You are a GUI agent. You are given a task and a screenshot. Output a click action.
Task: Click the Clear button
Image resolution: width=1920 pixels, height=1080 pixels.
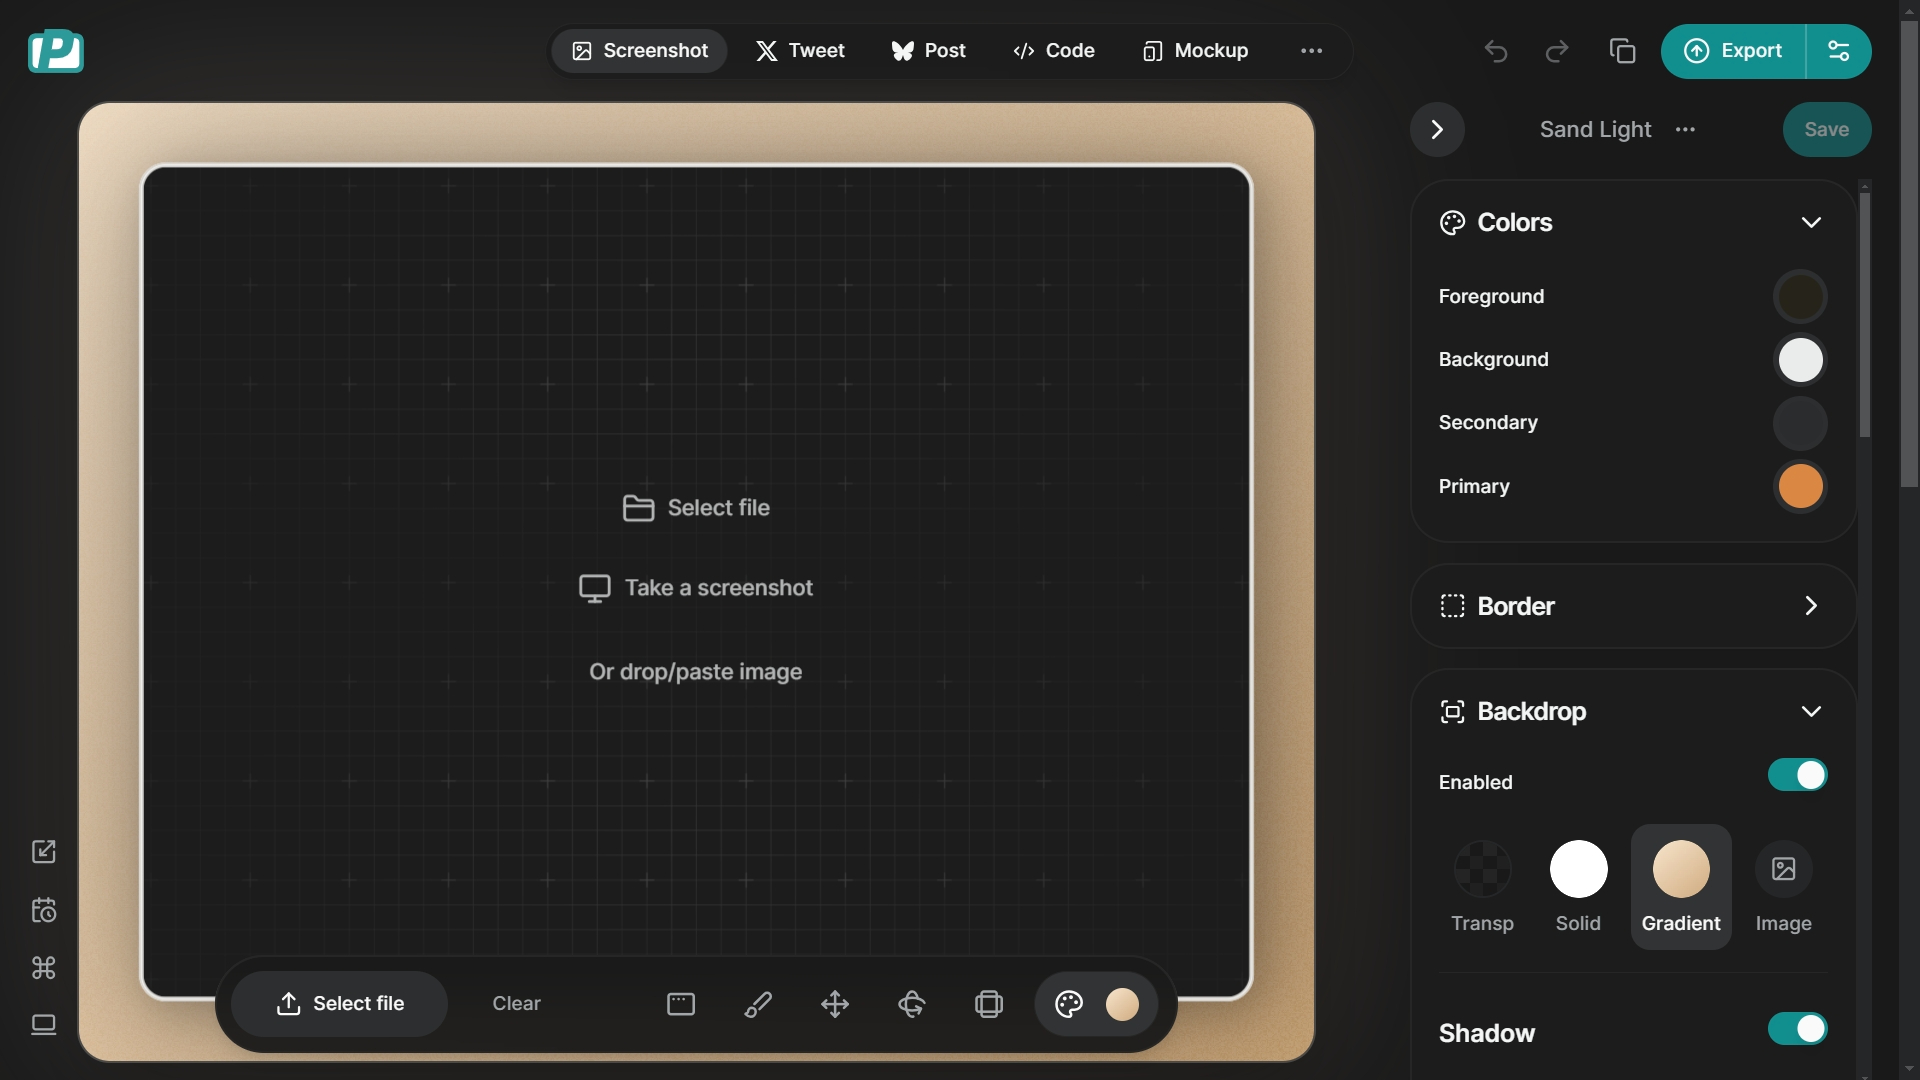pyautogui.click(x=516, y=1004)
